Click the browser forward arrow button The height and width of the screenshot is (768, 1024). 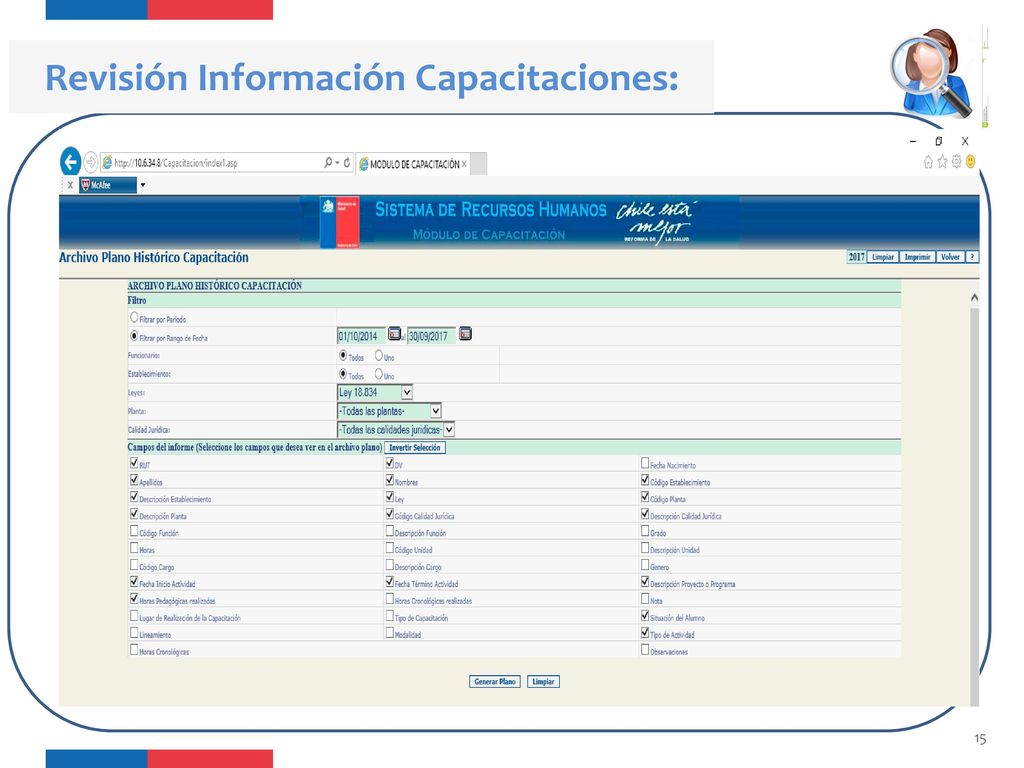pos(91,162)
